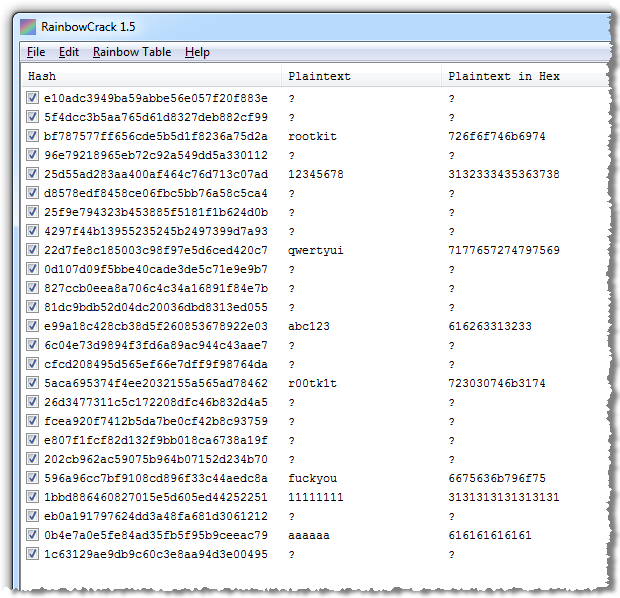This screenshot has width=620, height=598.
Task: Click hex value 6675636b796f75
Action: click(497, 478)
